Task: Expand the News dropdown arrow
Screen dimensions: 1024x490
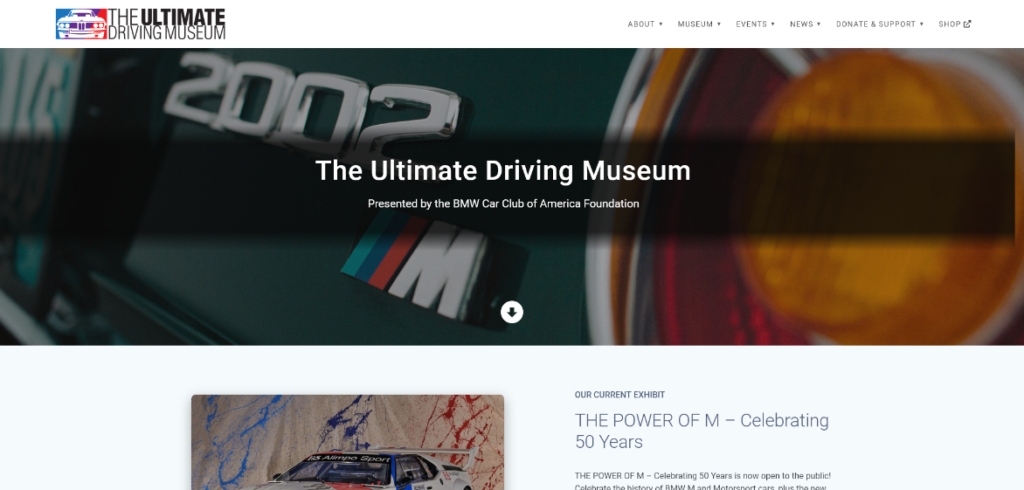Action: 819,24
